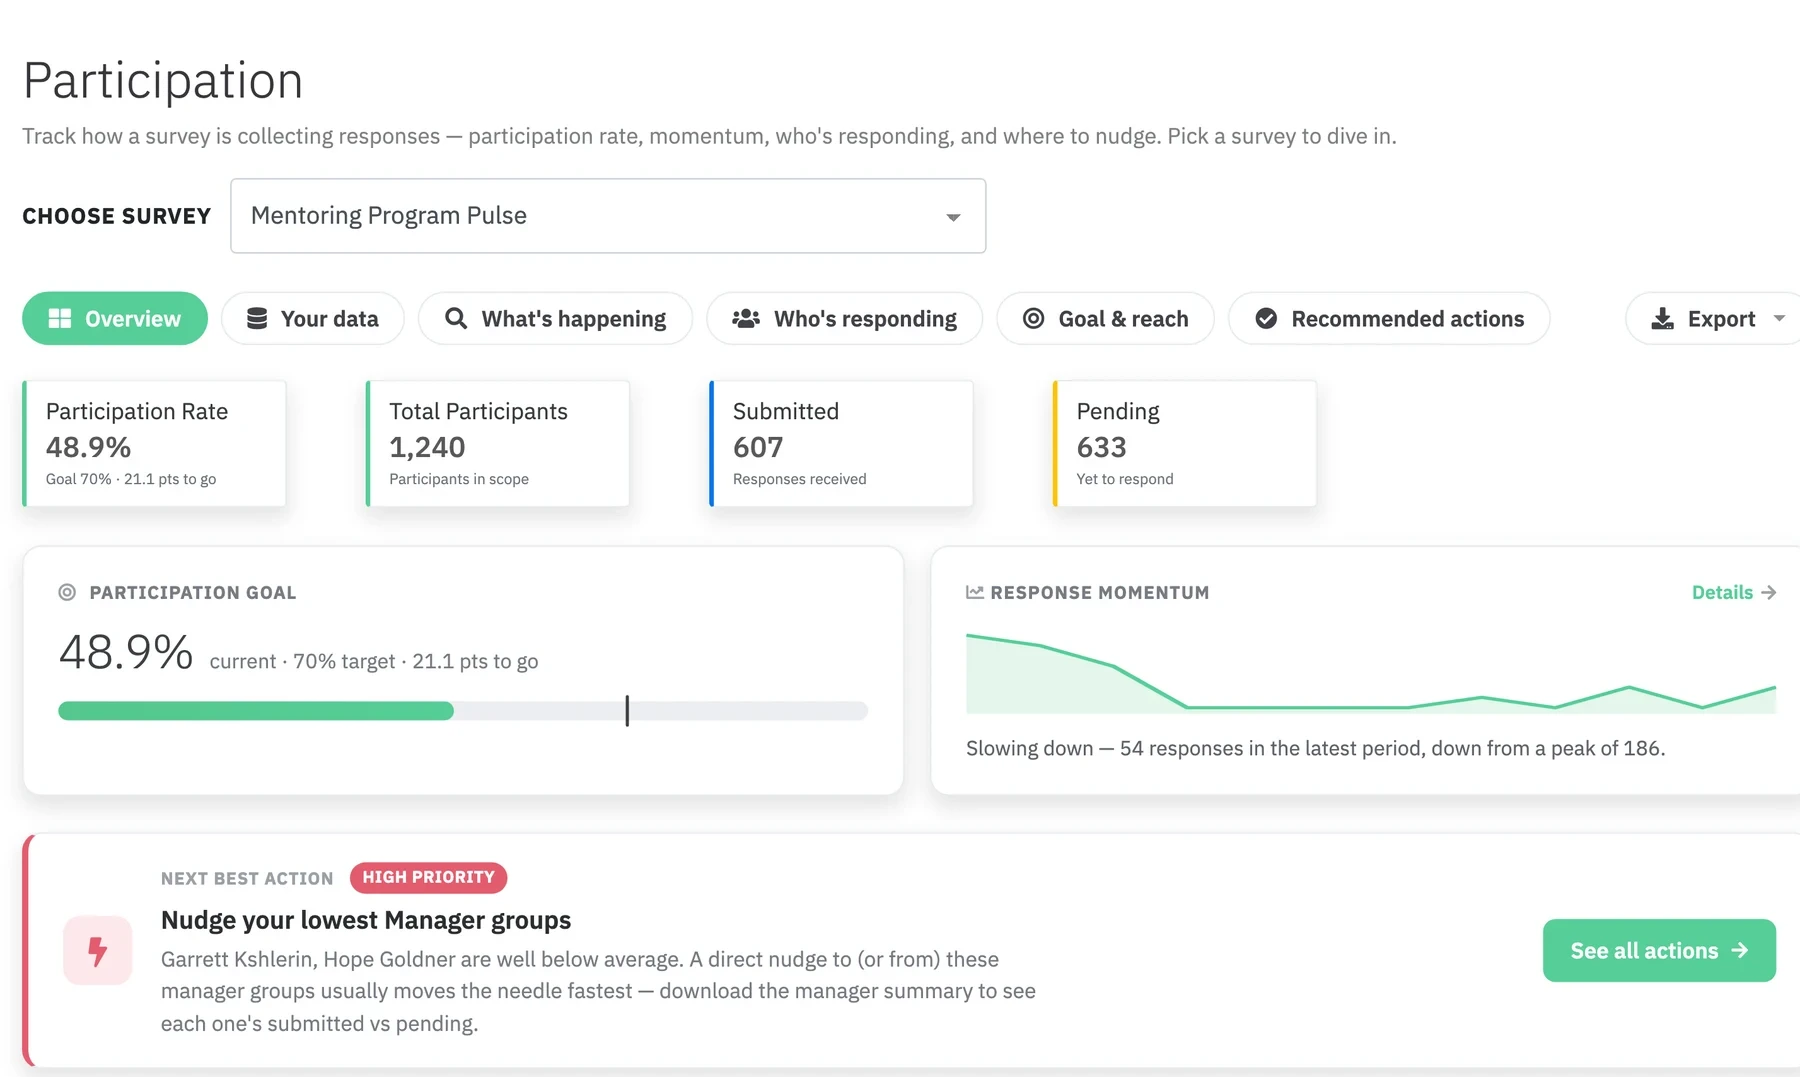Go to What's happening tab
The height and width of the screenshot is (1077, 1800).
click(x=555, y=318)
